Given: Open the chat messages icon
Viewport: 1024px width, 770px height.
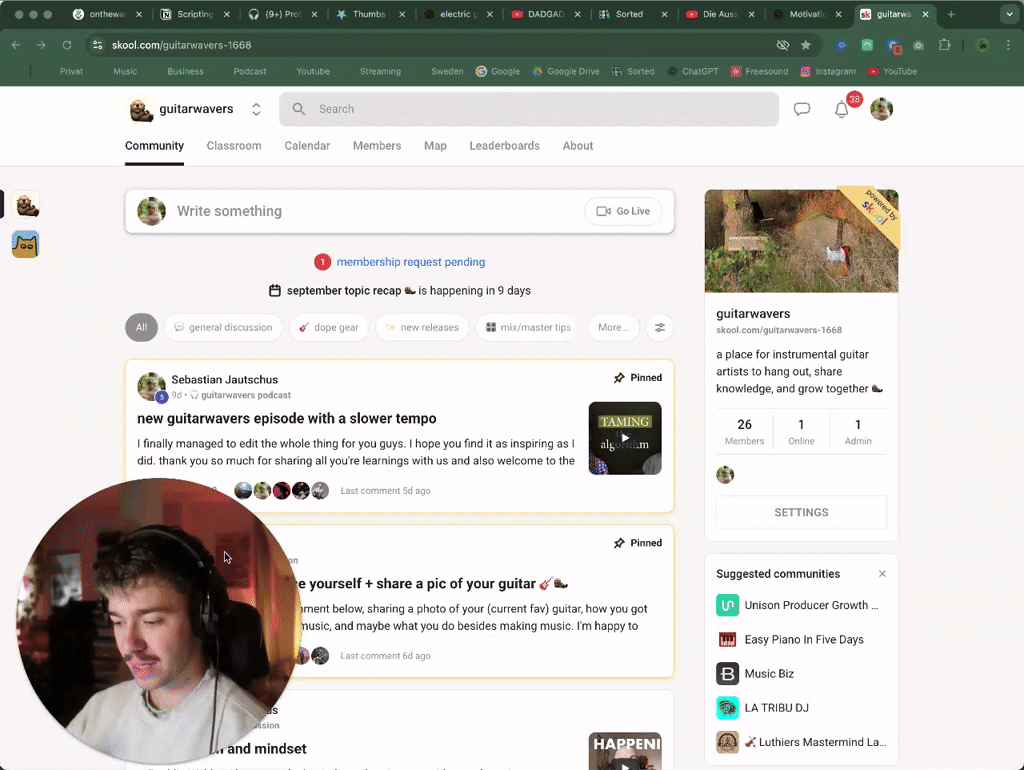Looking at the screenshot, I should (801, 109).
